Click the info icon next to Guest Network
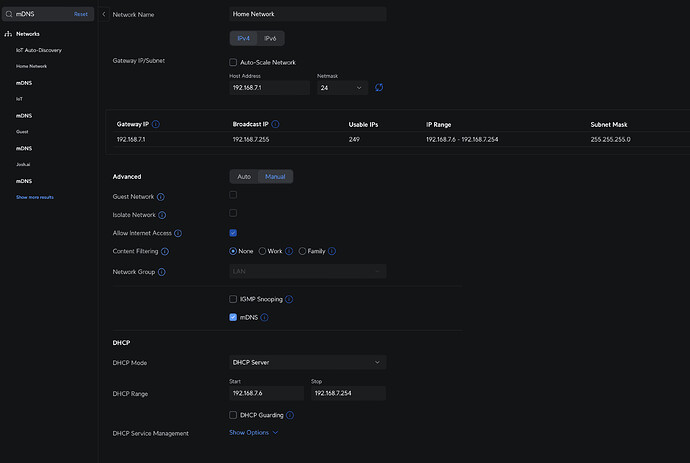This screenshot has width=690, height=463. [x=162, y=197]
